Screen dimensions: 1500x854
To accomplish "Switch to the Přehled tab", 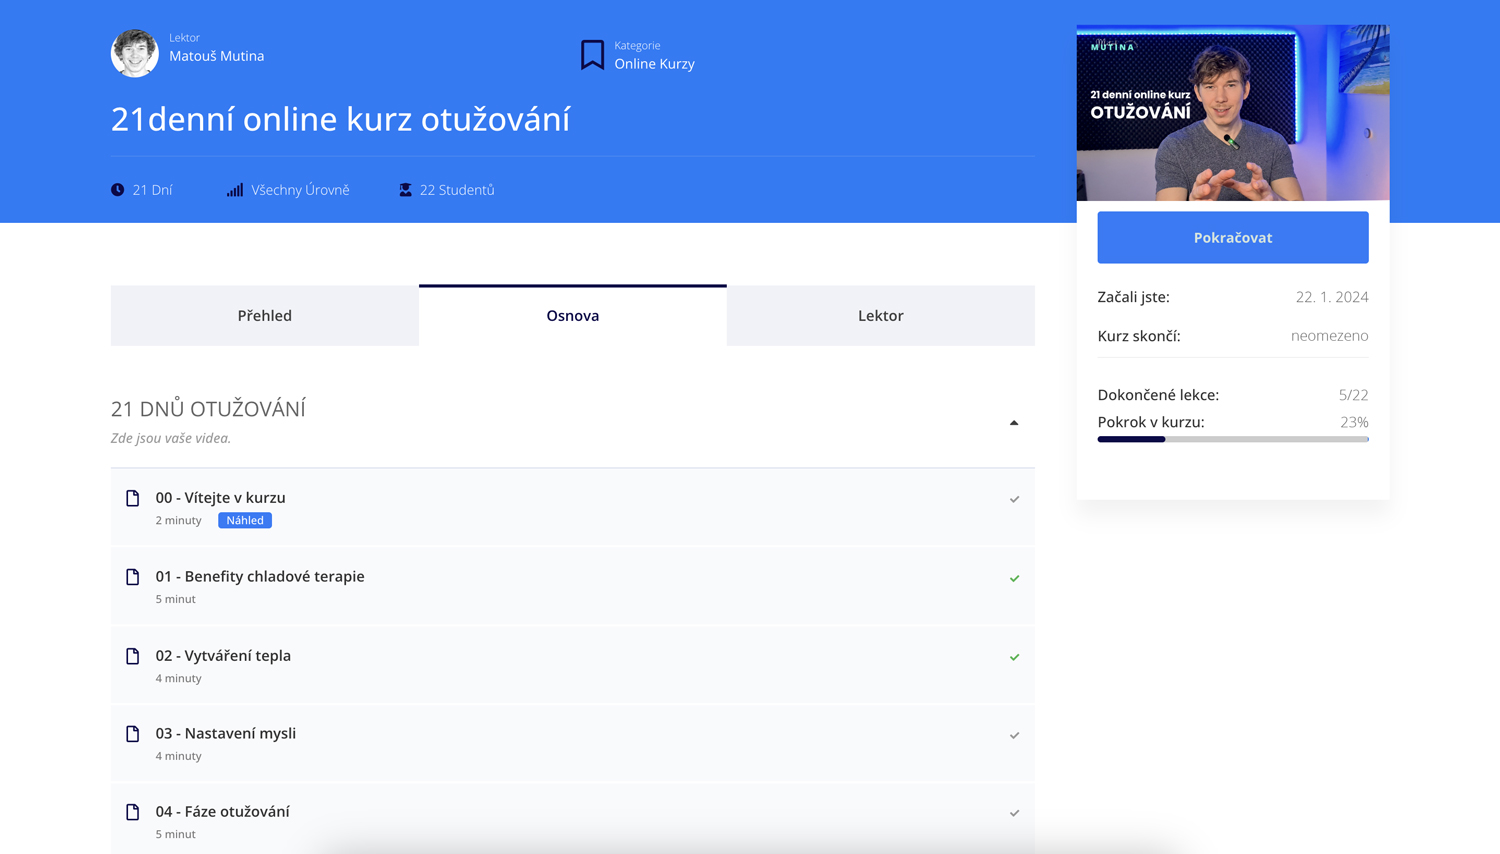I will click(x=265, y=316).
